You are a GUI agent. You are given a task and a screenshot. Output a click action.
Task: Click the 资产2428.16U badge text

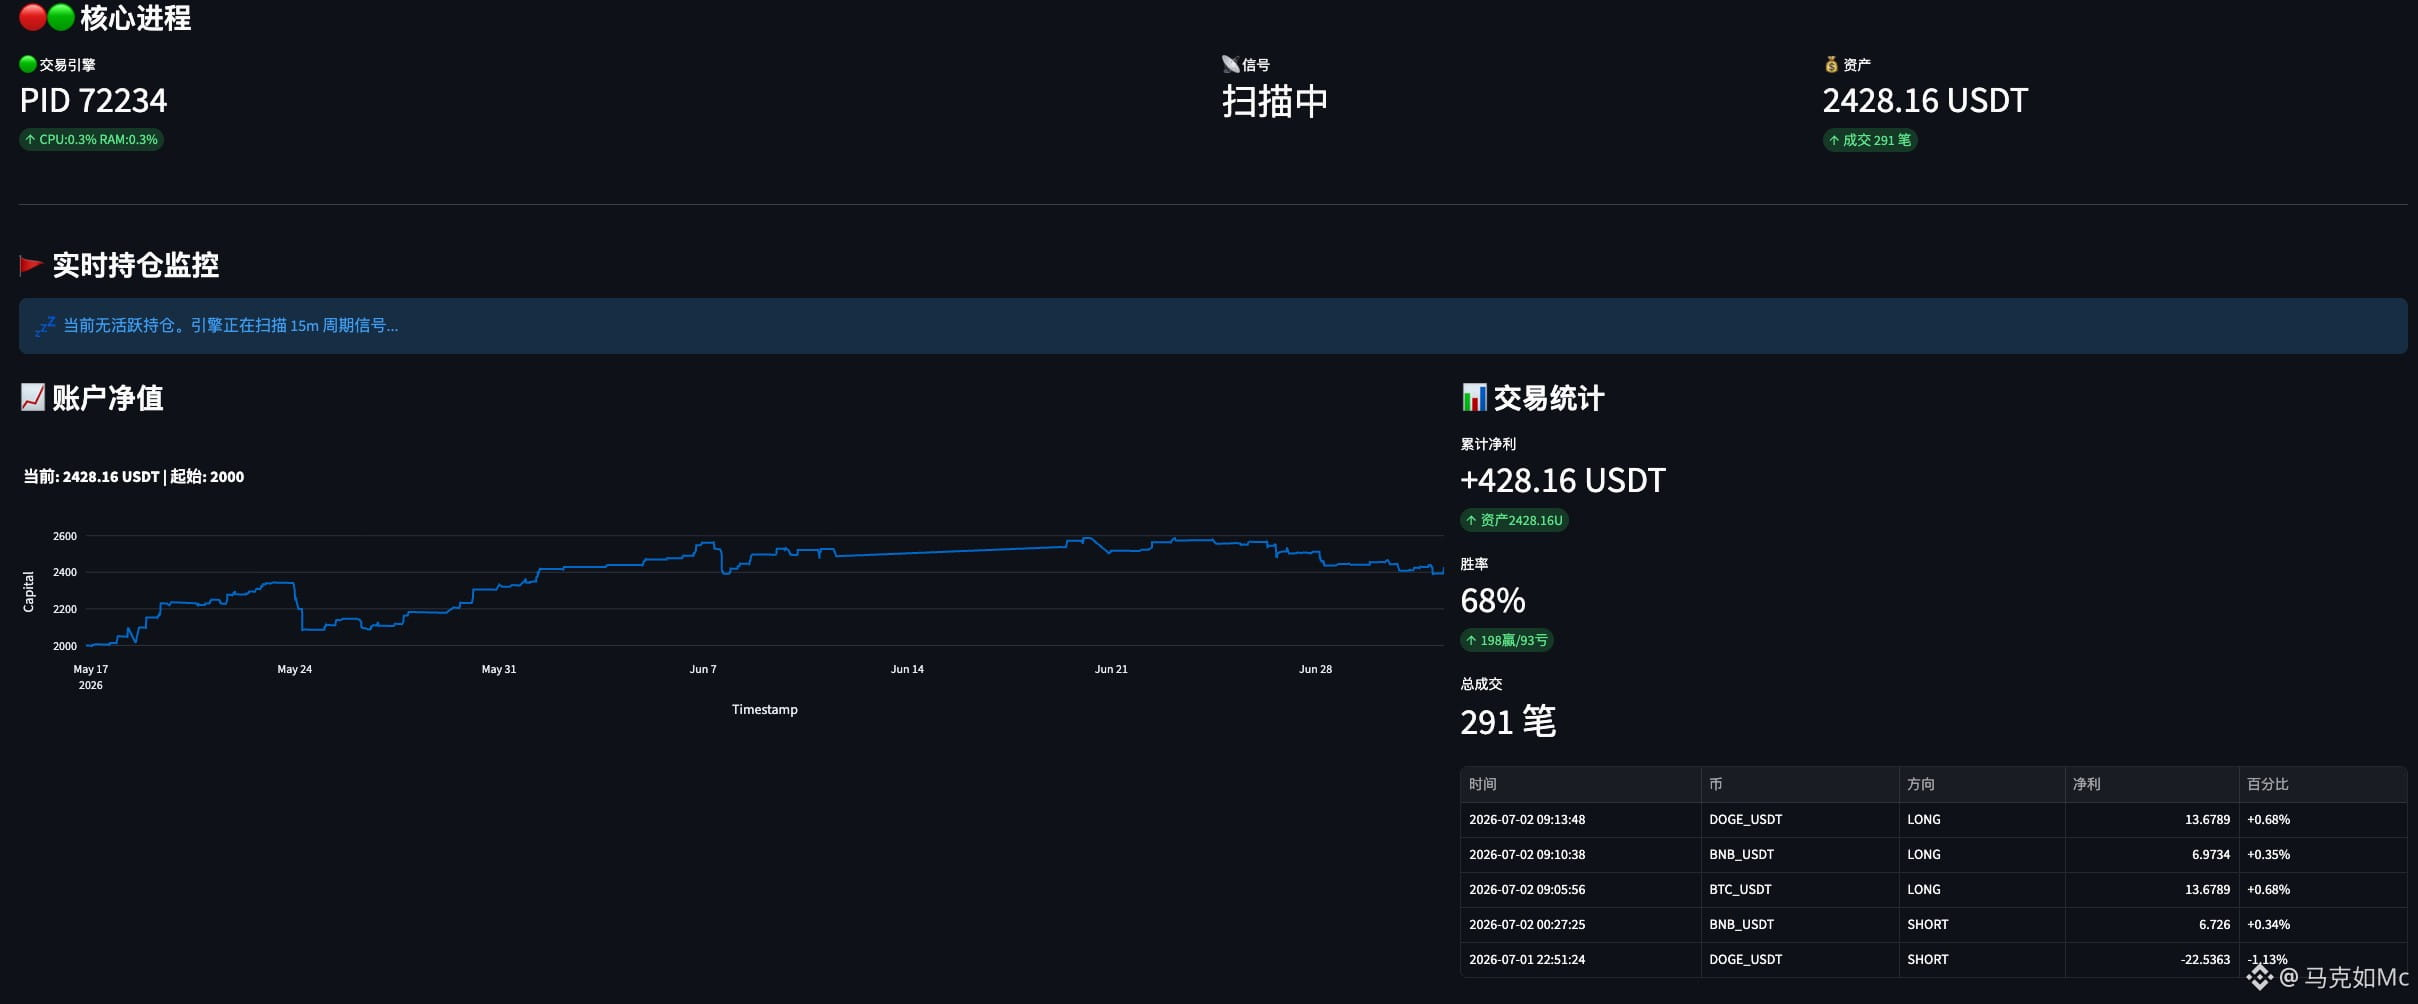pos(1521,520)
